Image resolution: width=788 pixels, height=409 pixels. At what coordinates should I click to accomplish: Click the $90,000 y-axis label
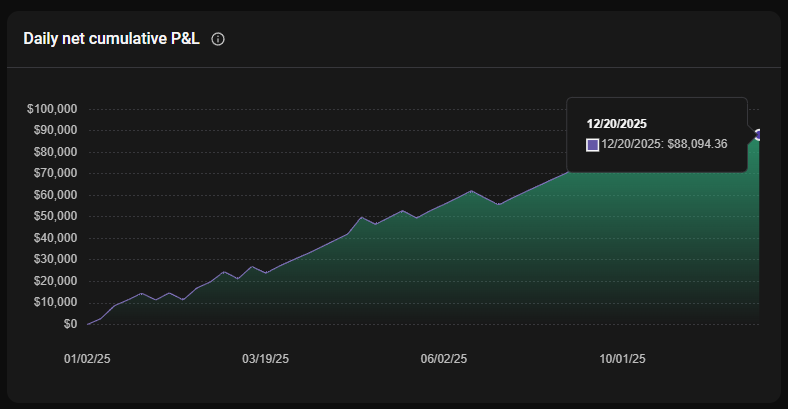(x=55, y=130)
